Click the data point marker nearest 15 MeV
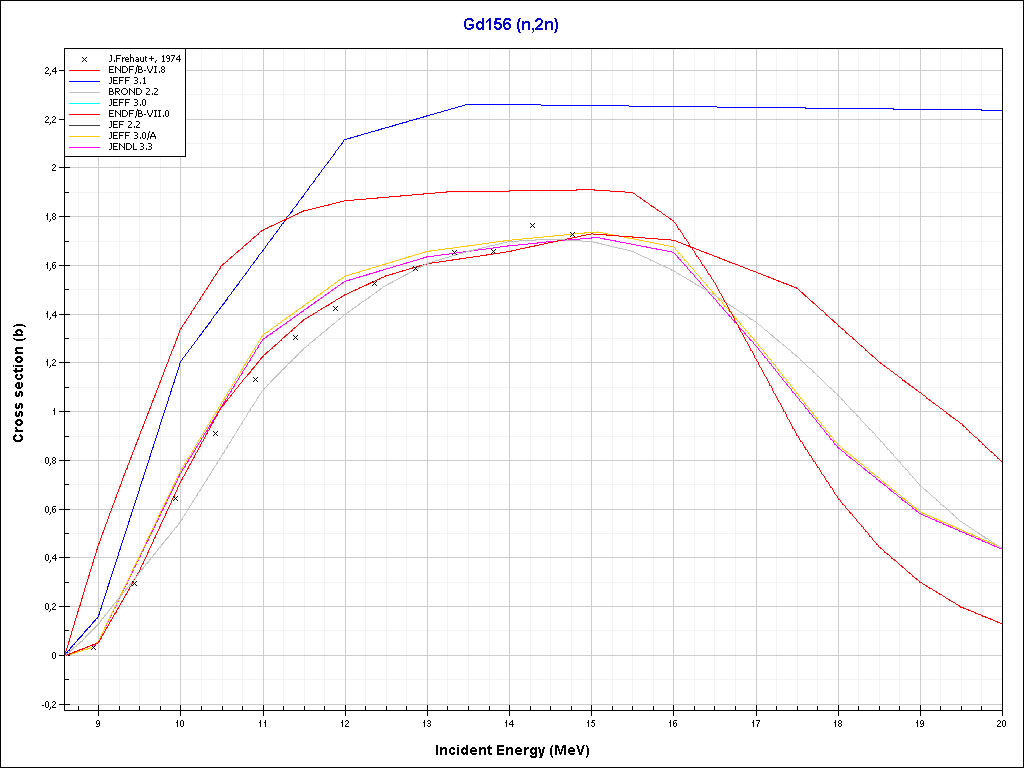This screenshot has width=1024, height=768. tap(572, 235)
